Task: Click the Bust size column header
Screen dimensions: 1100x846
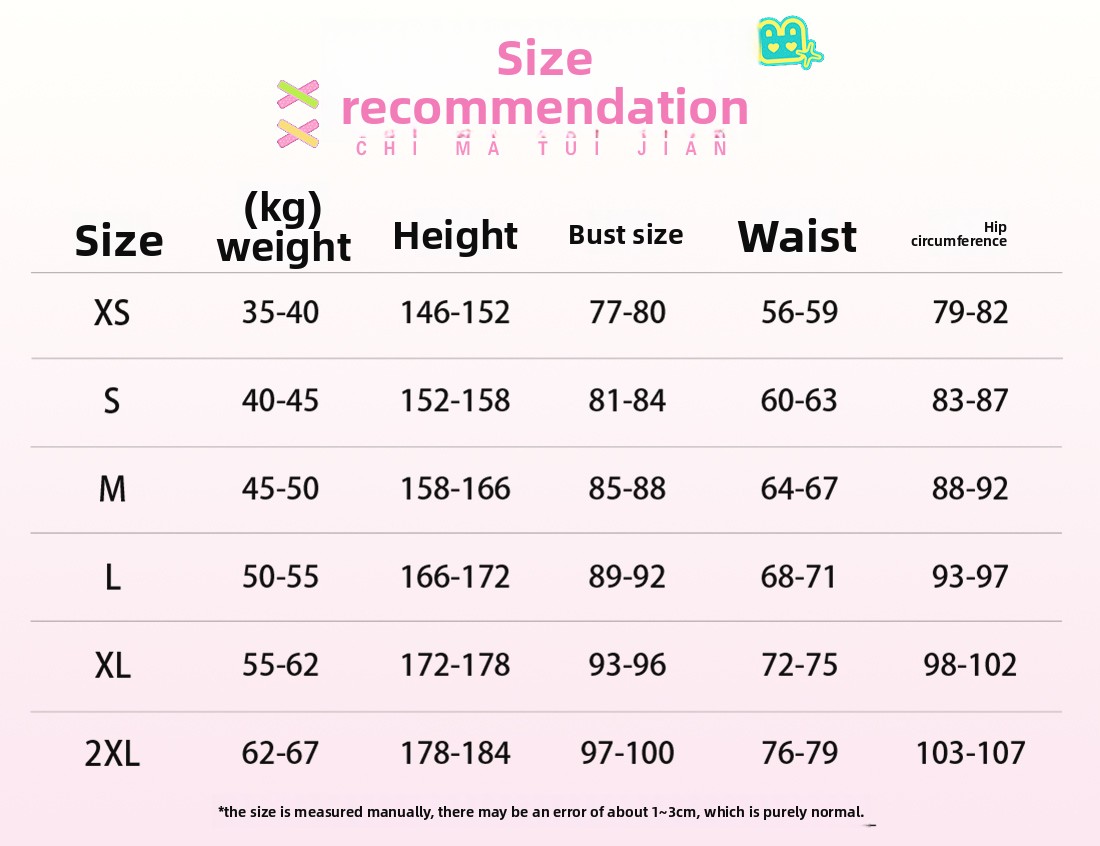Action: point(626,235)
